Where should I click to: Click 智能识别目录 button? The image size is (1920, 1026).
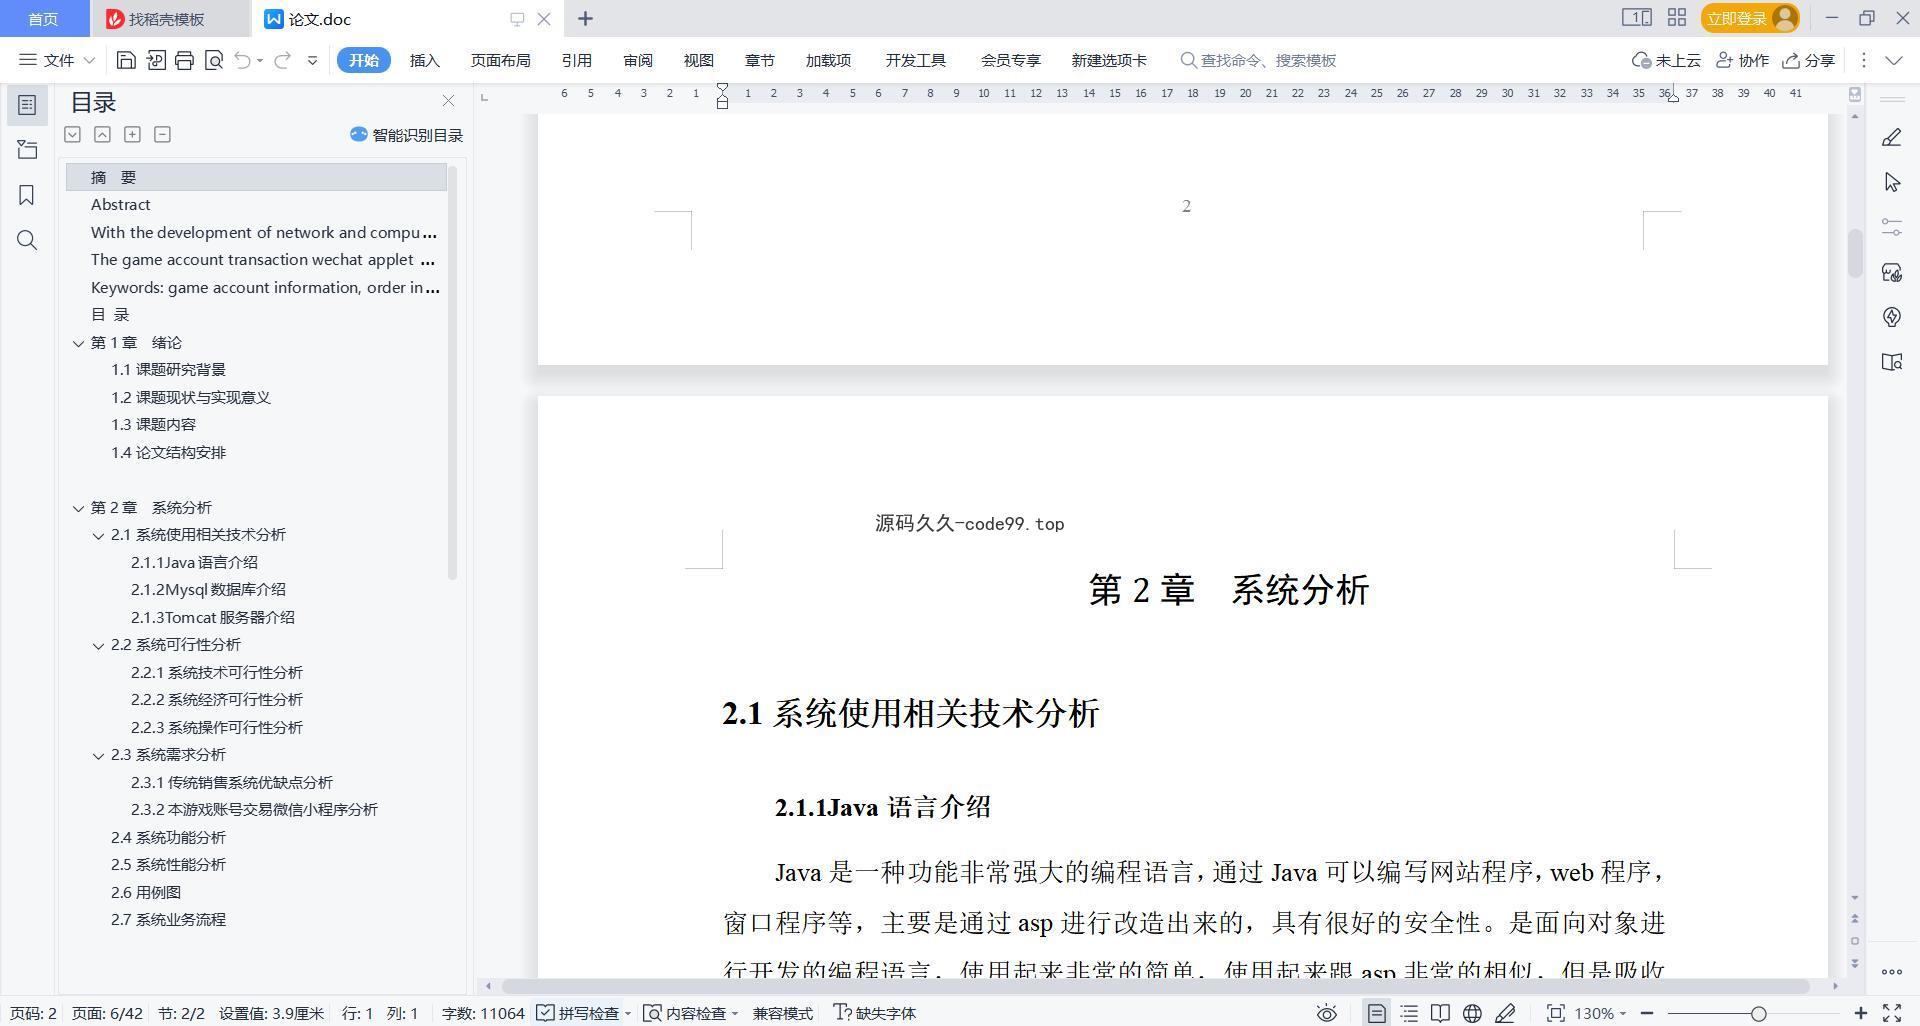[406, 135]
